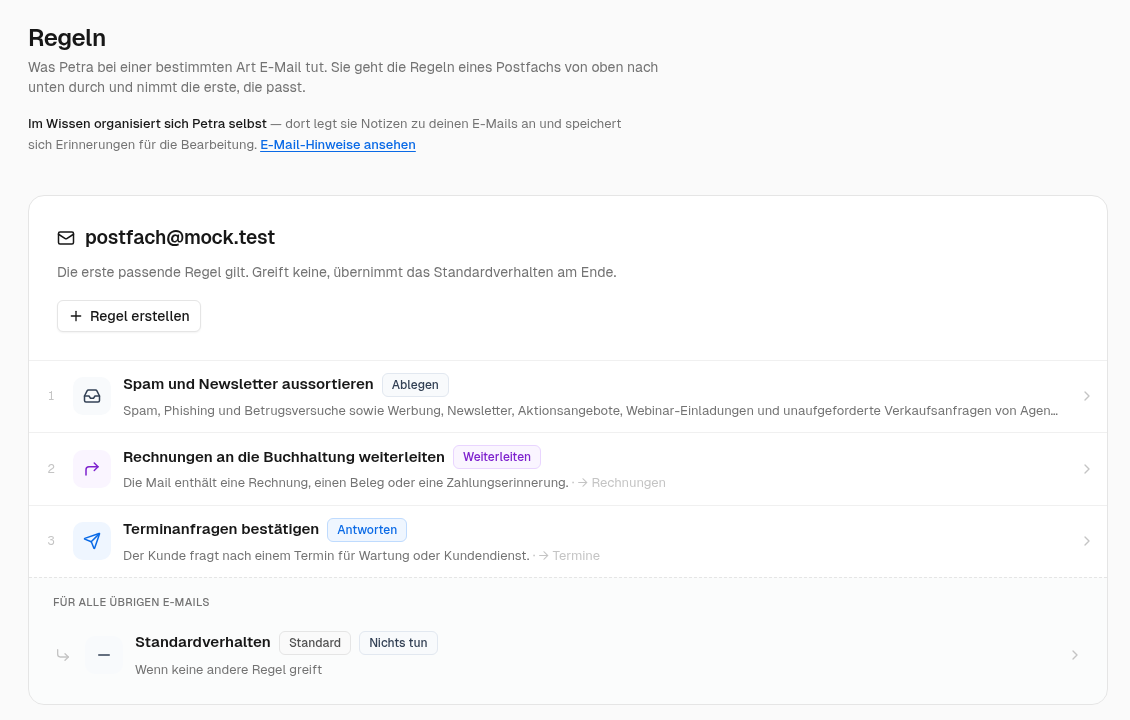Screen dimensions: 1130x720
Task: Open the Terminanfragen bestätigen rule chevron
Action: pos(1087,541)
